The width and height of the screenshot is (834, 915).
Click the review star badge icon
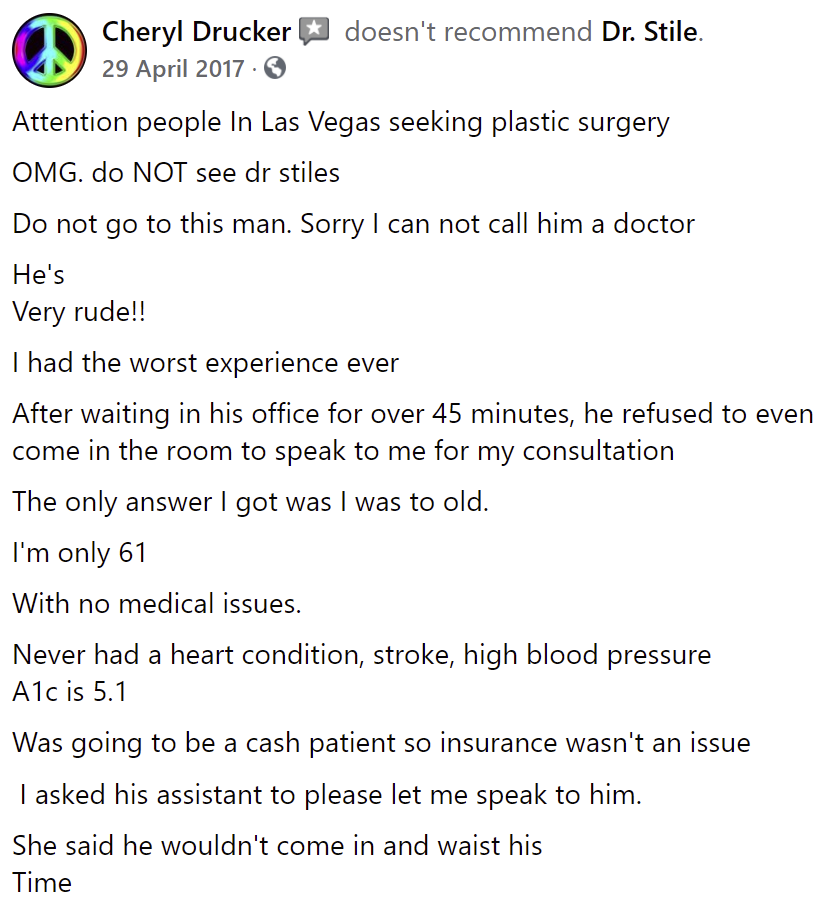click(x=314, y=32)
